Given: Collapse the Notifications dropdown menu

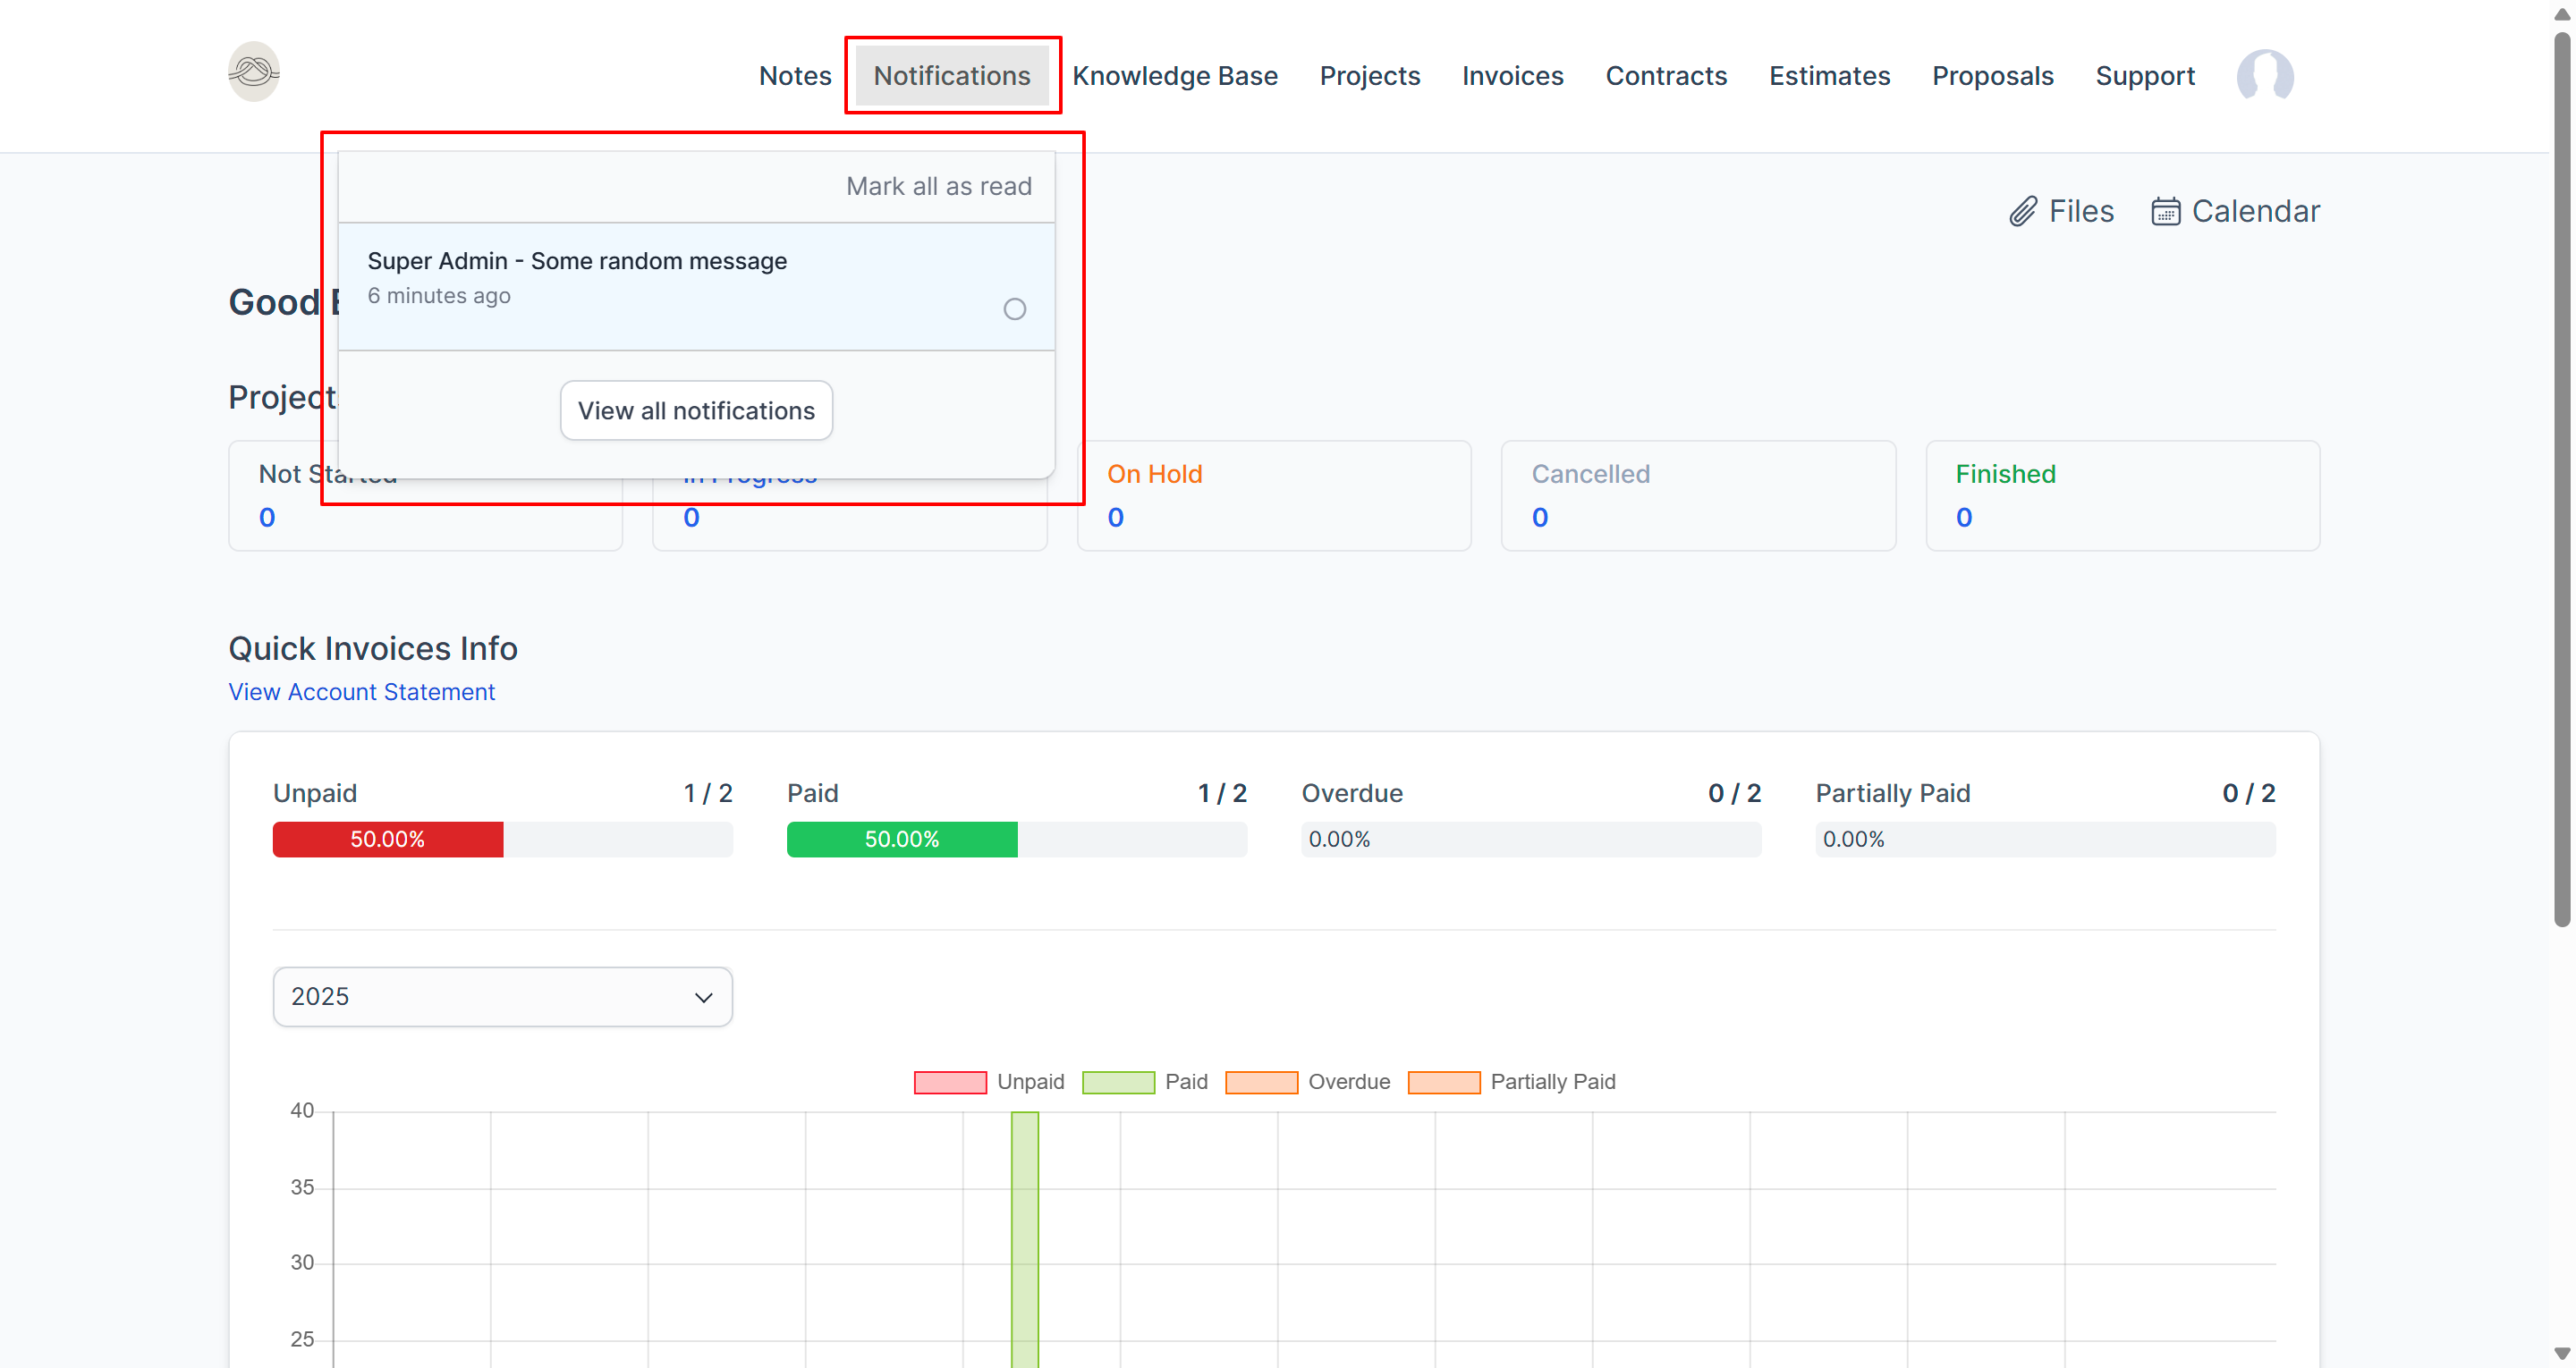Looking at the screenshot, I should point(951,76).
